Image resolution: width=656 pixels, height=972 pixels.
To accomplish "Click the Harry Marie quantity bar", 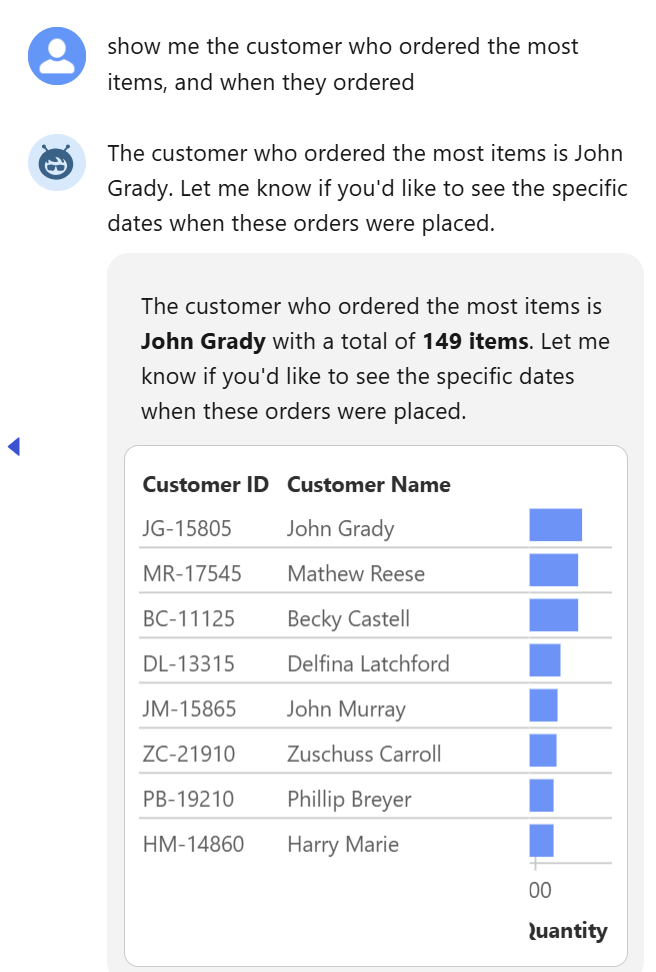I will (x=541, y=841).
